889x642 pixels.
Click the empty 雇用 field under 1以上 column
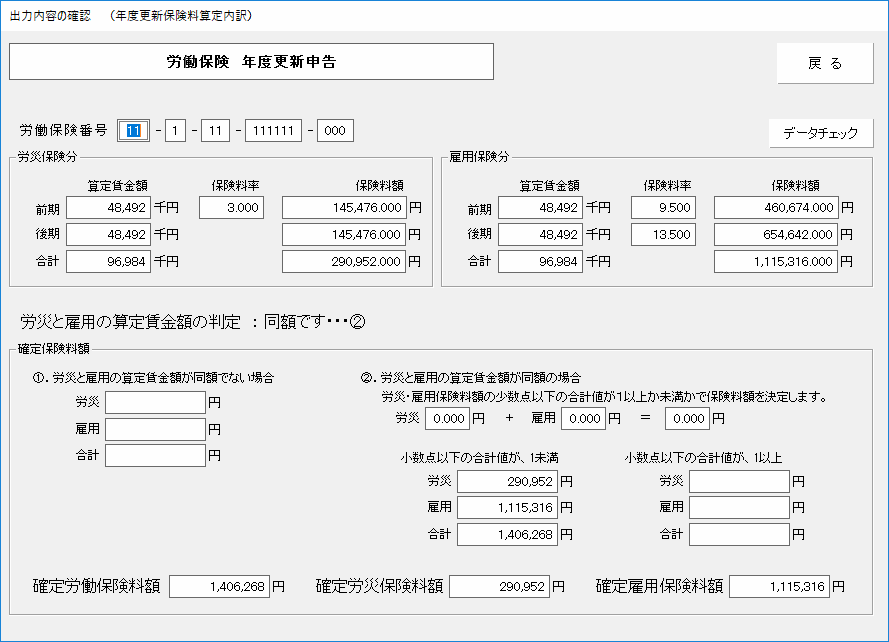tap(739, 508)
